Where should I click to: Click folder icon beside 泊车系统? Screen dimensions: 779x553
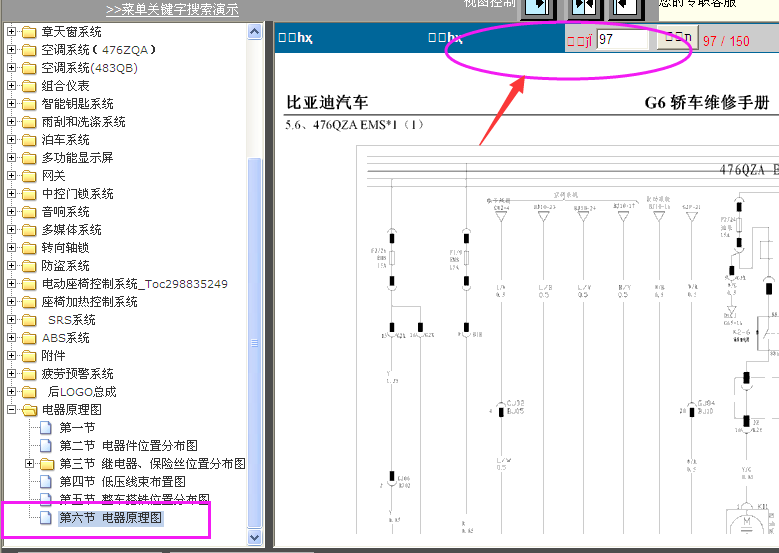[x=29, y=140]
